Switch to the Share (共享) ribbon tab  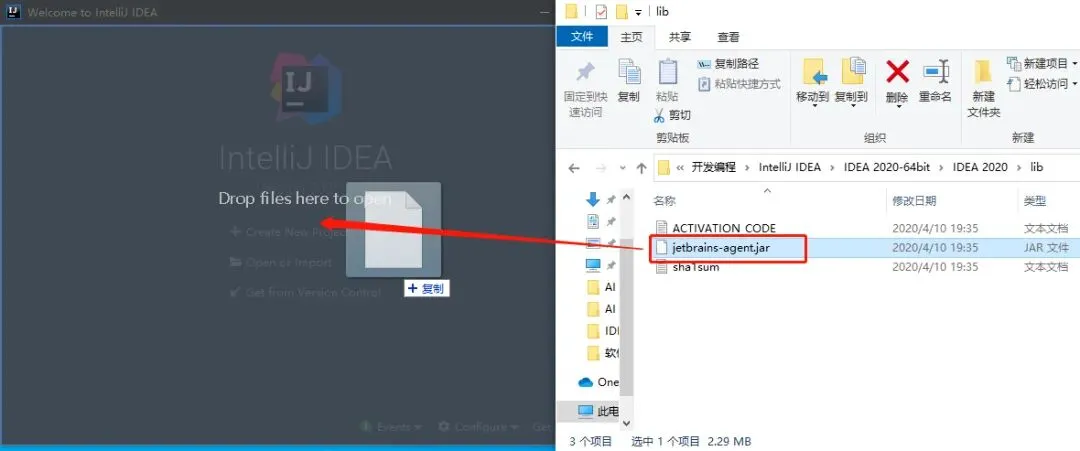(x=680, y=37)
